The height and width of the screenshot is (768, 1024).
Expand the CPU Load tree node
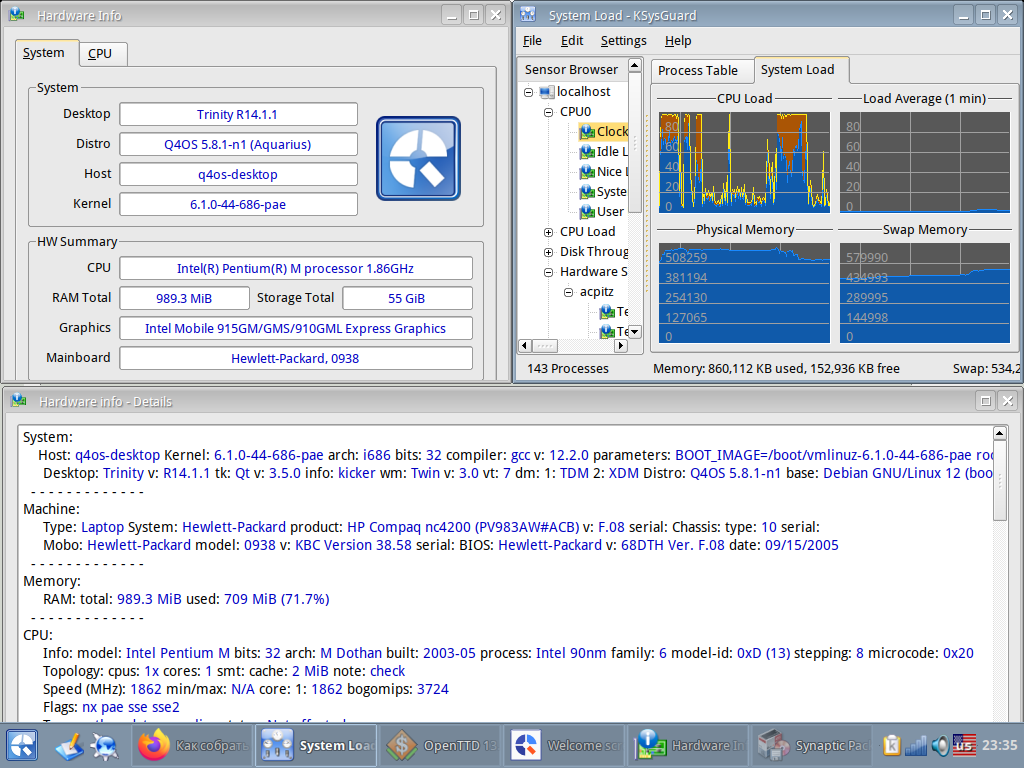548,232
